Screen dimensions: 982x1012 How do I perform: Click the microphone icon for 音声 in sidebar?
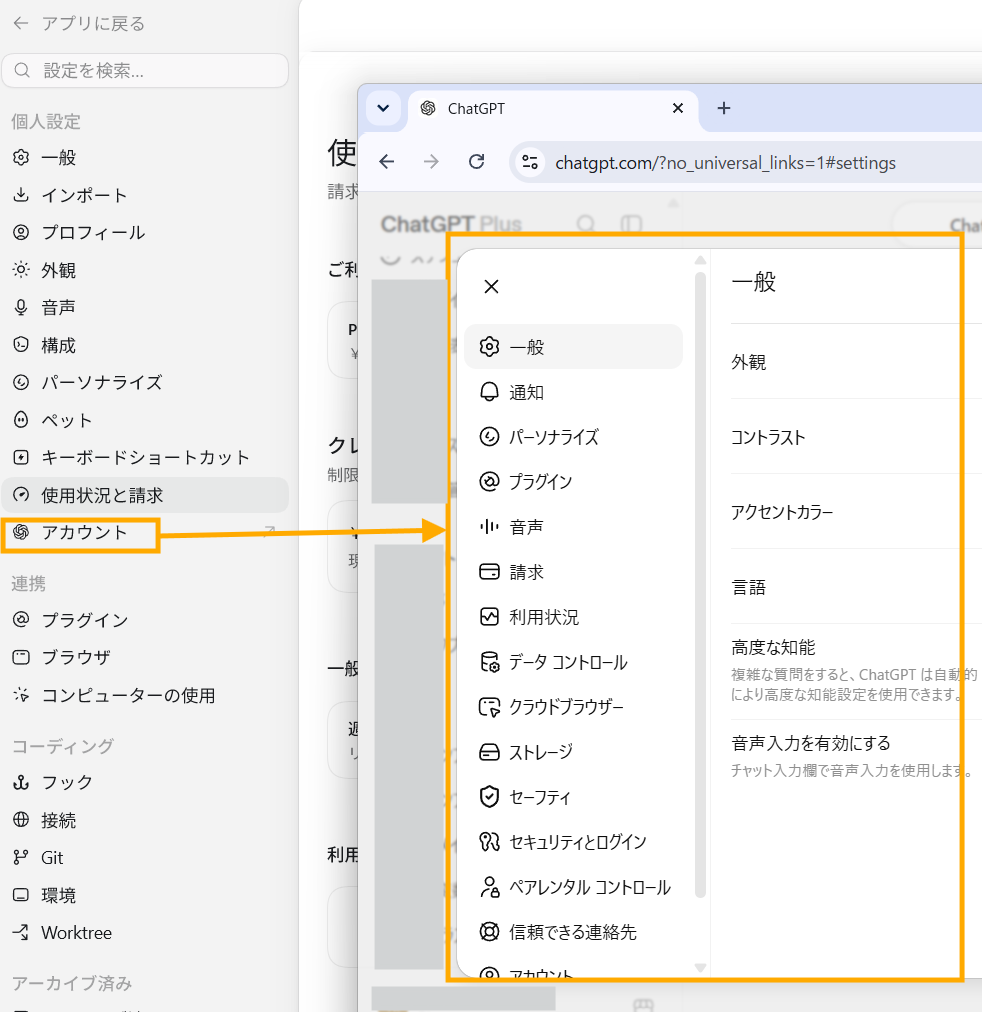point(21,308)
